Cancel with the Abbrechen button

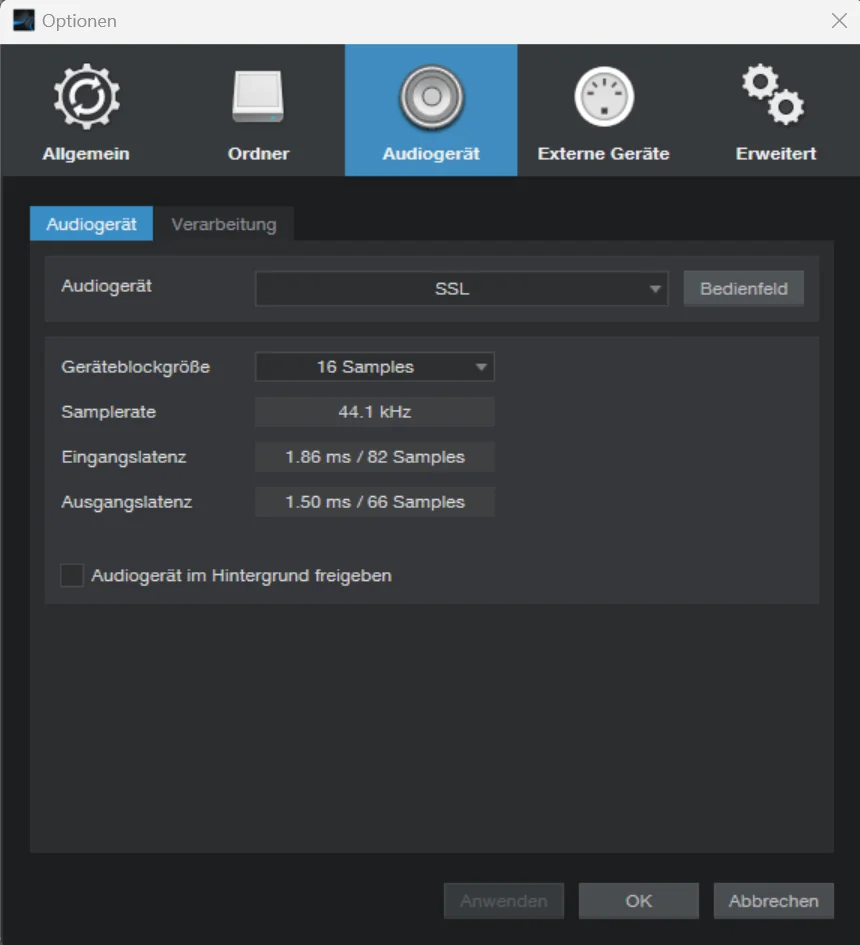pos(774,901)
